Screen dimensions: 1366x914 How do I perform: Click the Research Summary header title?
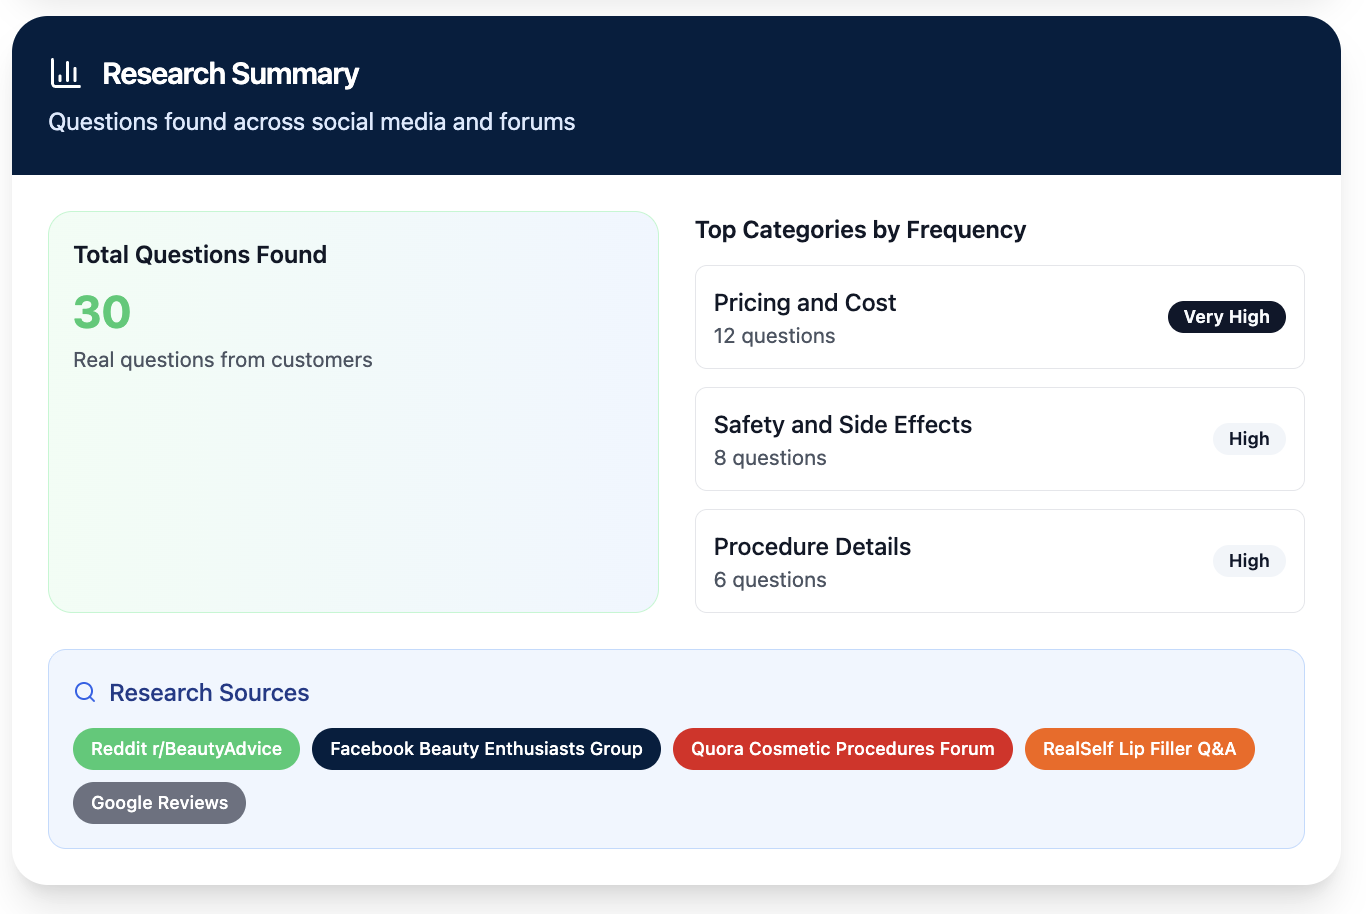[x=229, y=73]
